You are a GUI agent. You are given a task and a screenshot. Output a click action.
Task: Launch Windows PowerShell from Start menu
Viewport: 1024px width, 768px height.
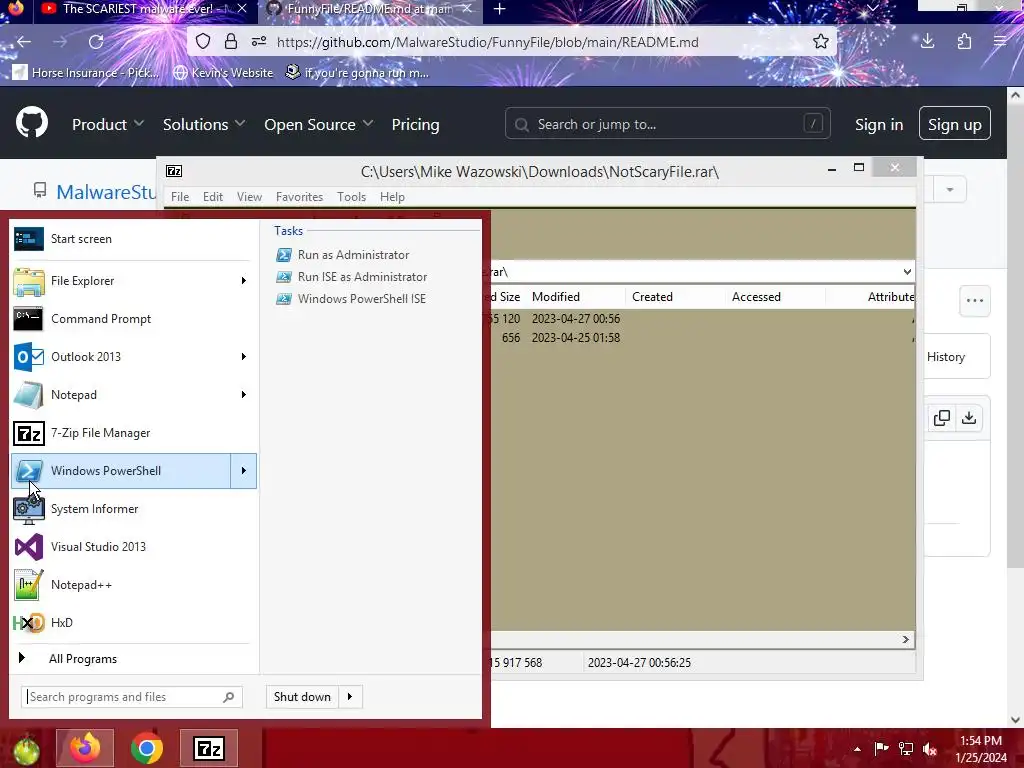point(121,471)
